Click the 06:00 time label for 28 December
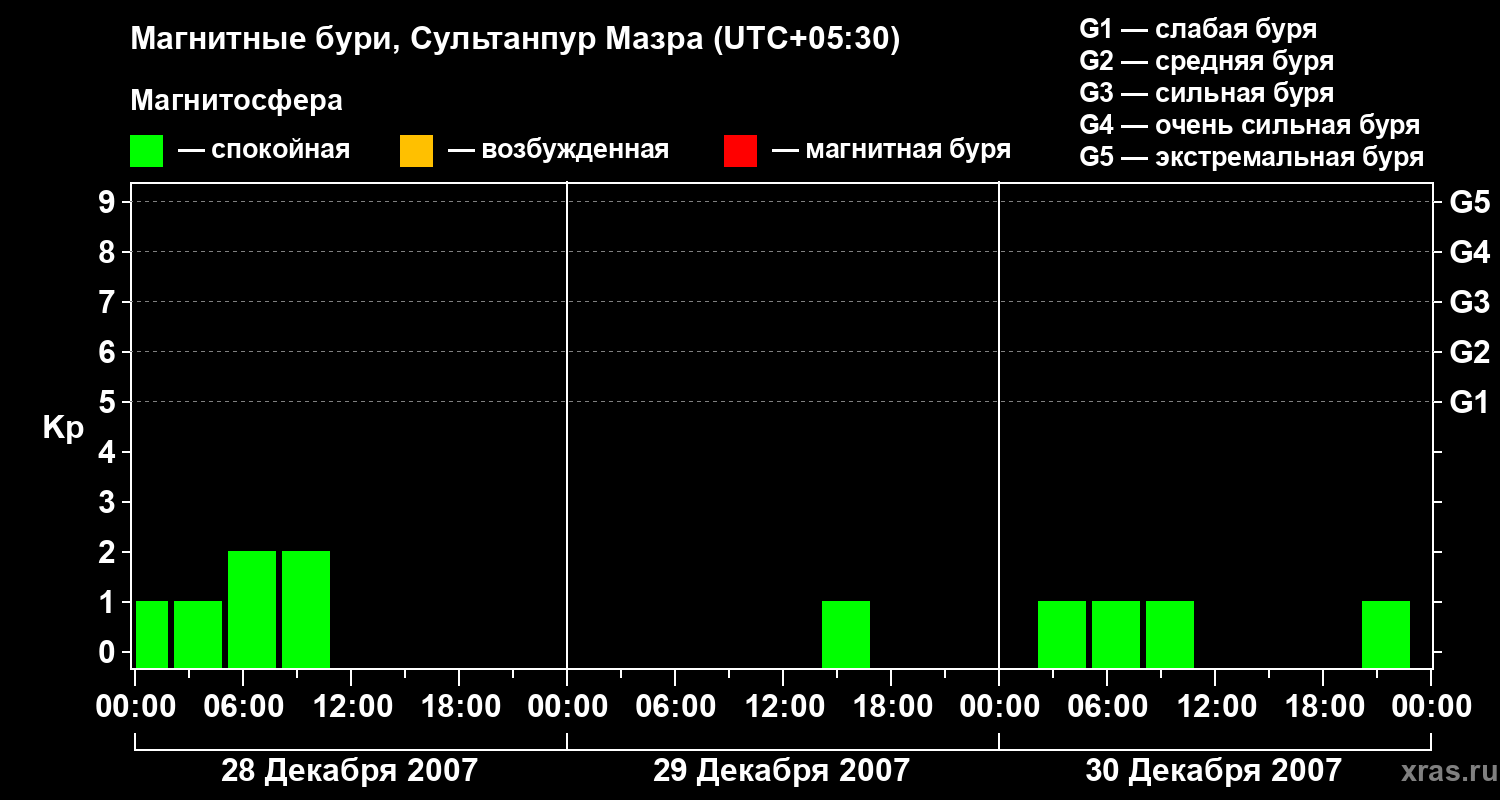This screenshot has height=800, width=1500. [x=243, y=707]
